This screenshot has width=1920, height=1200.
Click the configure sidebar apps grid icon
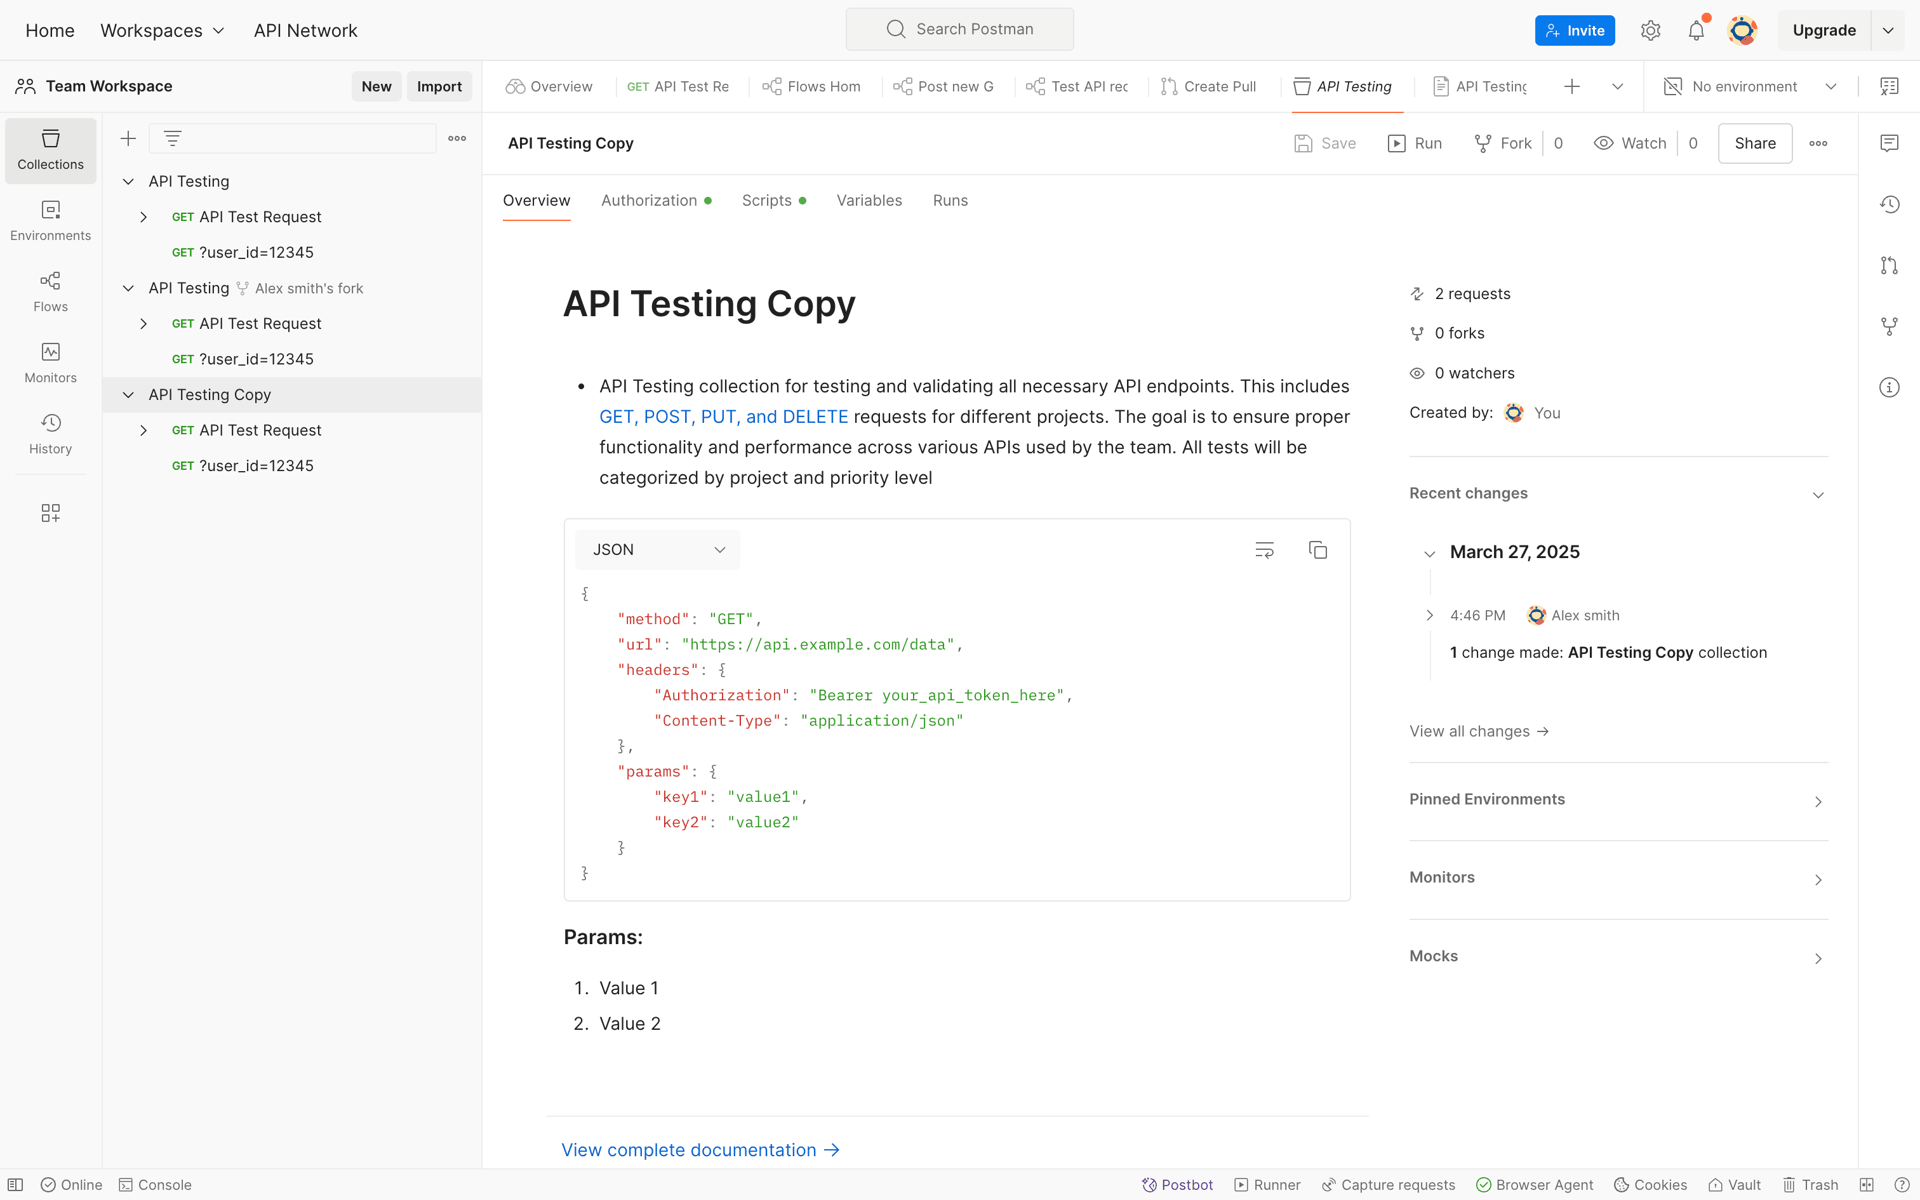click(50, 513)
